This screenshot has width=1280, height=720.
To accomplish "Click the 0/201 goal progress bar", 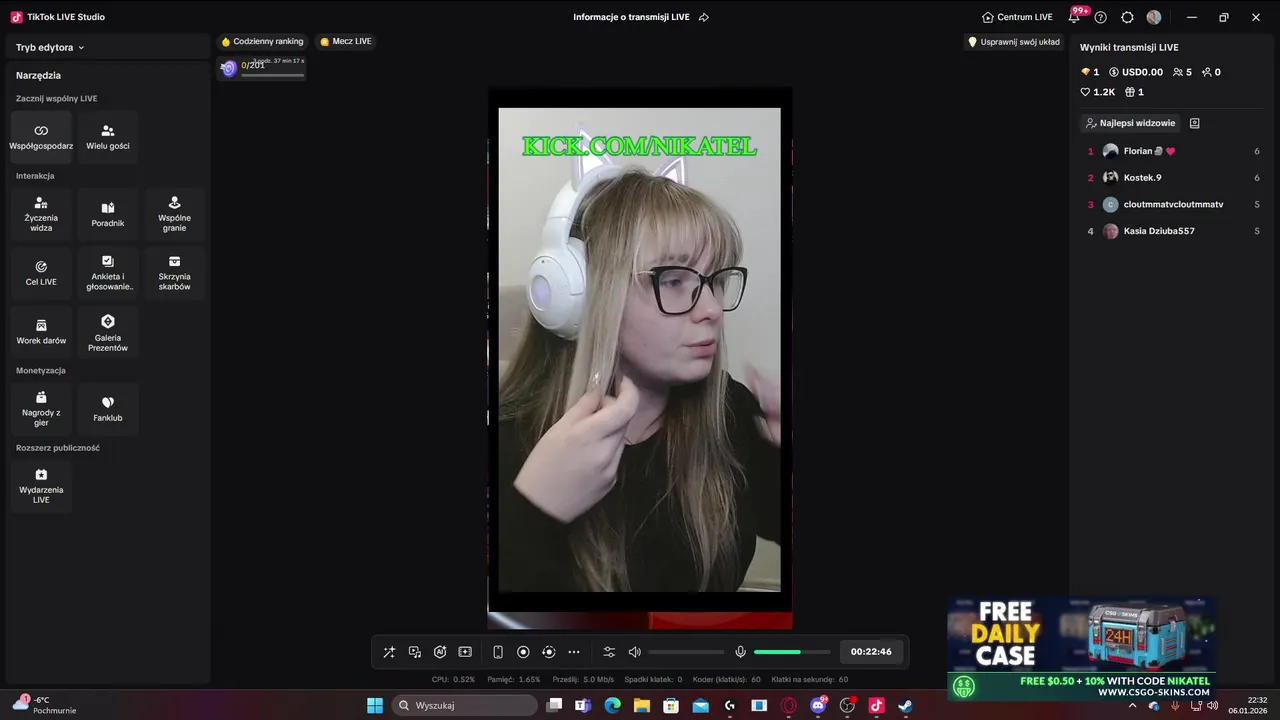I will [262, 69].
